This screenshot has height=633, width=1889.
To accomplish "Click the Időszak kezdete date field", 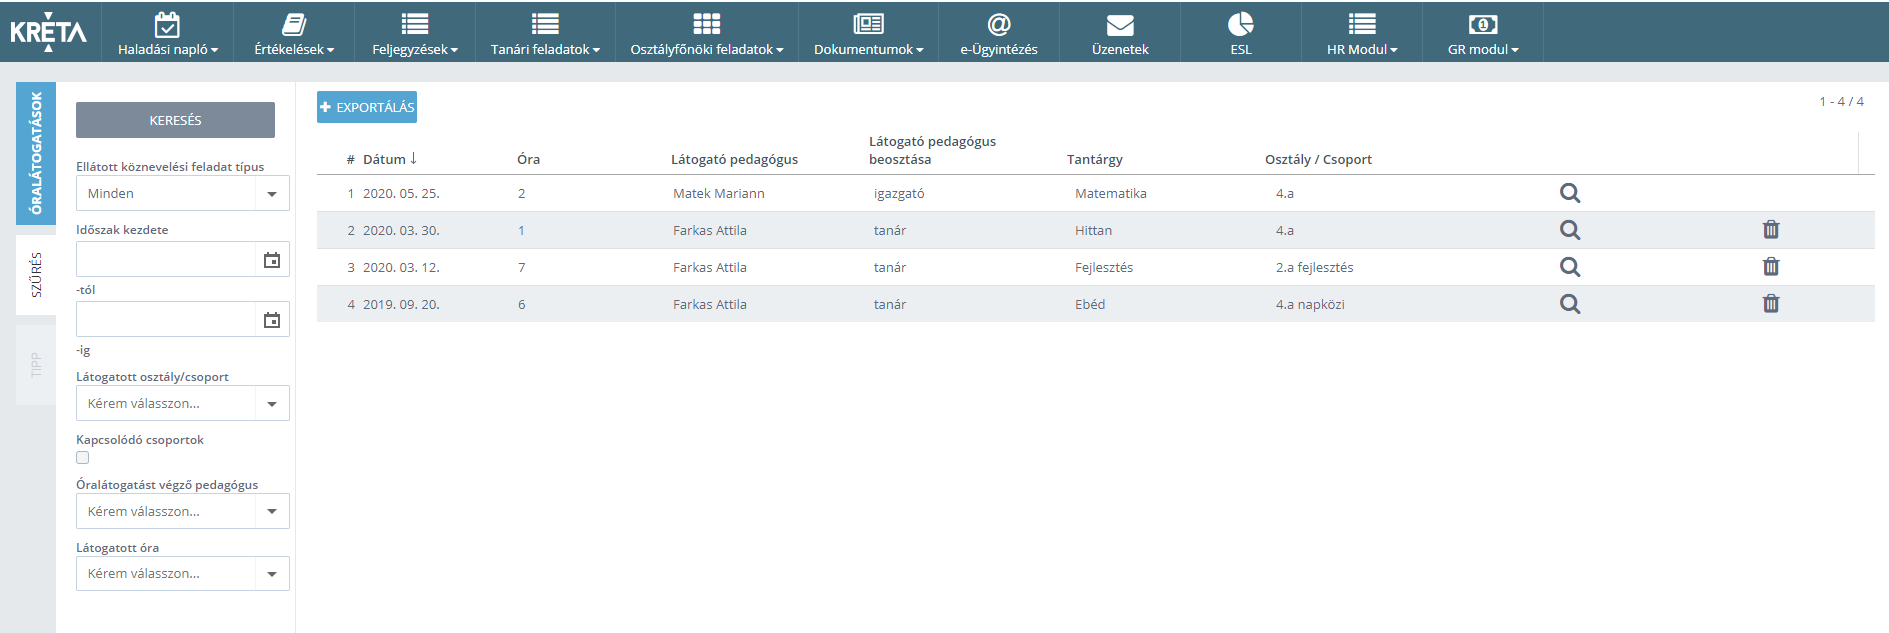I will pos(166,260).
